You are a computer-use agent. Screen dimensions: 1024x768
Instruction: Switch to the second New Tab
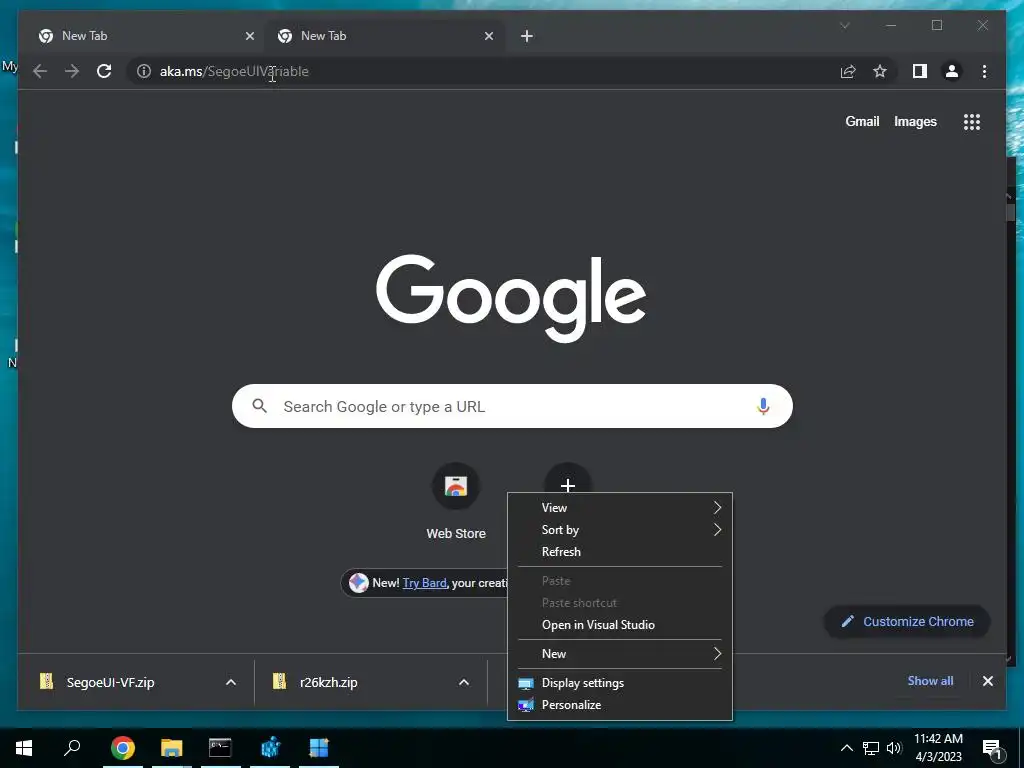click(385, 36)
